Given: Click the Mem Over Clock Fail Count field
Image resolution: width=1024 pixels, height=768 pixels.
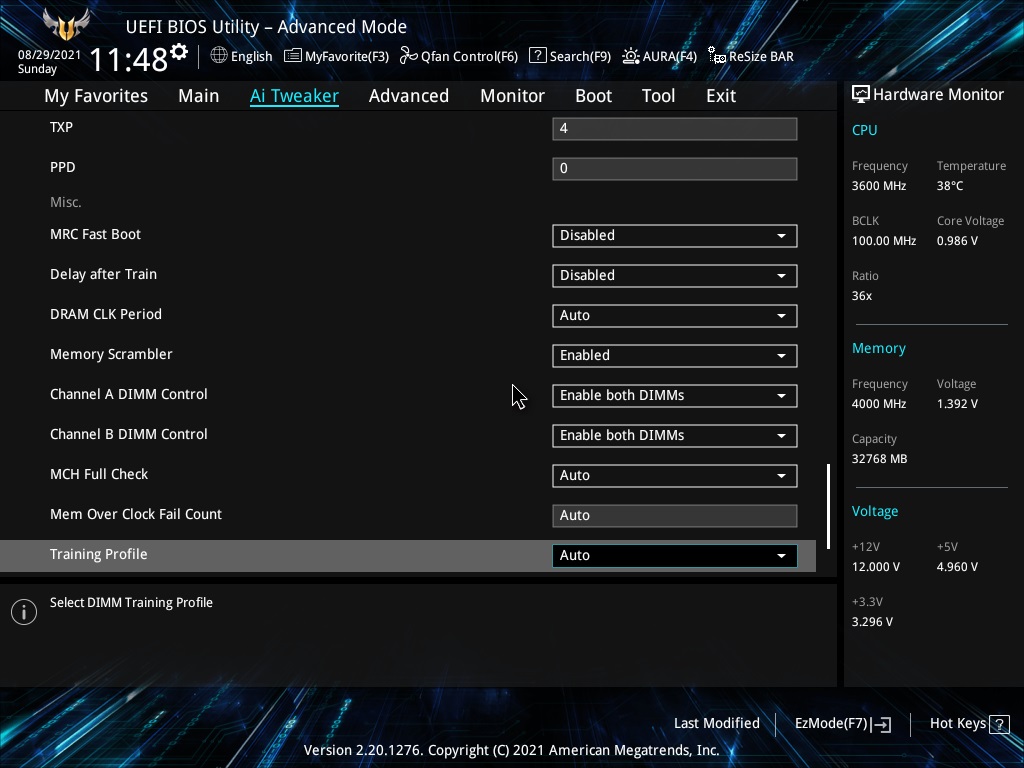Looking at the screenshot, I should click(x=675, y=515).
